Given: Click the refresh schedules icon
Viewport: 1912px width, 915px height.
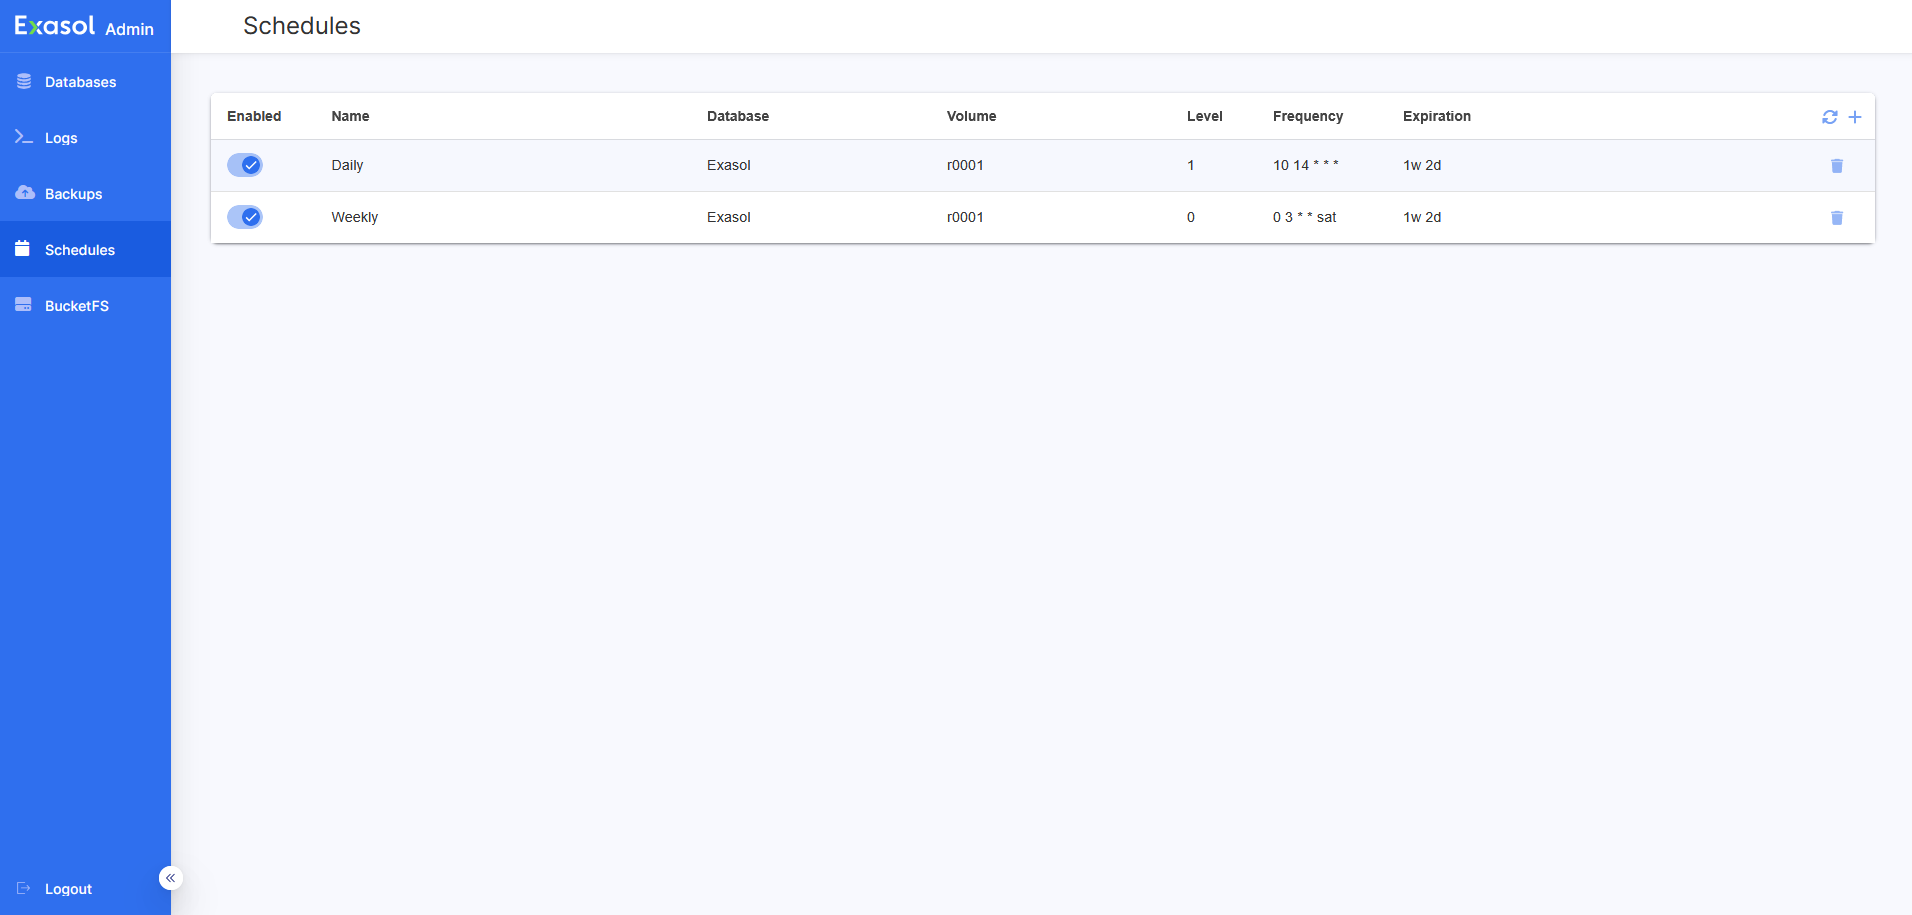Looking at the screenshot, I should click(1829, 117).
